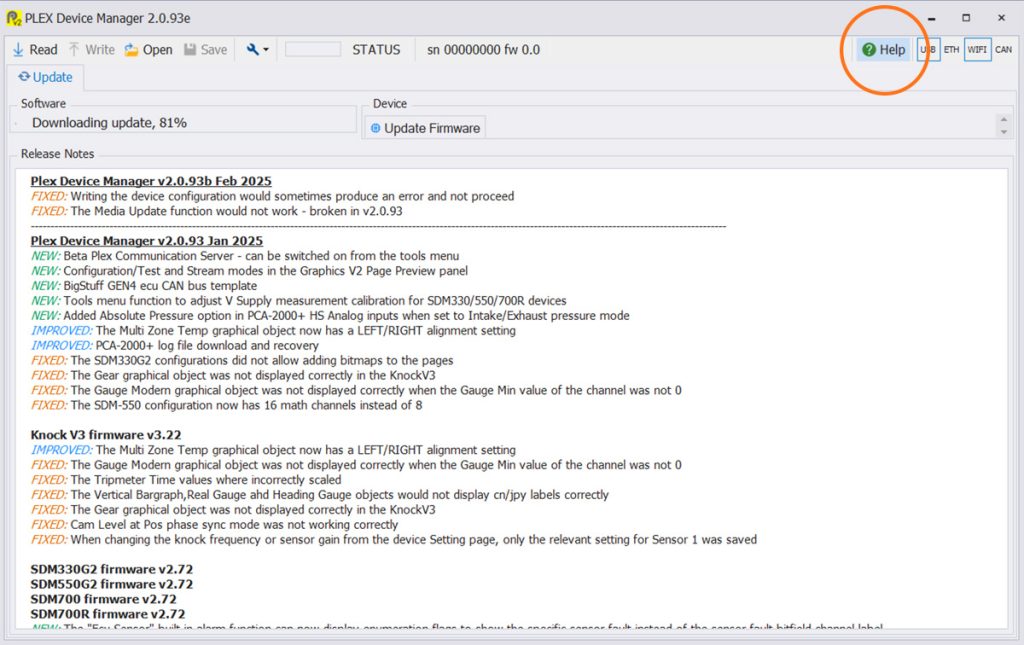
Task: Select the Update tab refresh icon
Action: 23,77
